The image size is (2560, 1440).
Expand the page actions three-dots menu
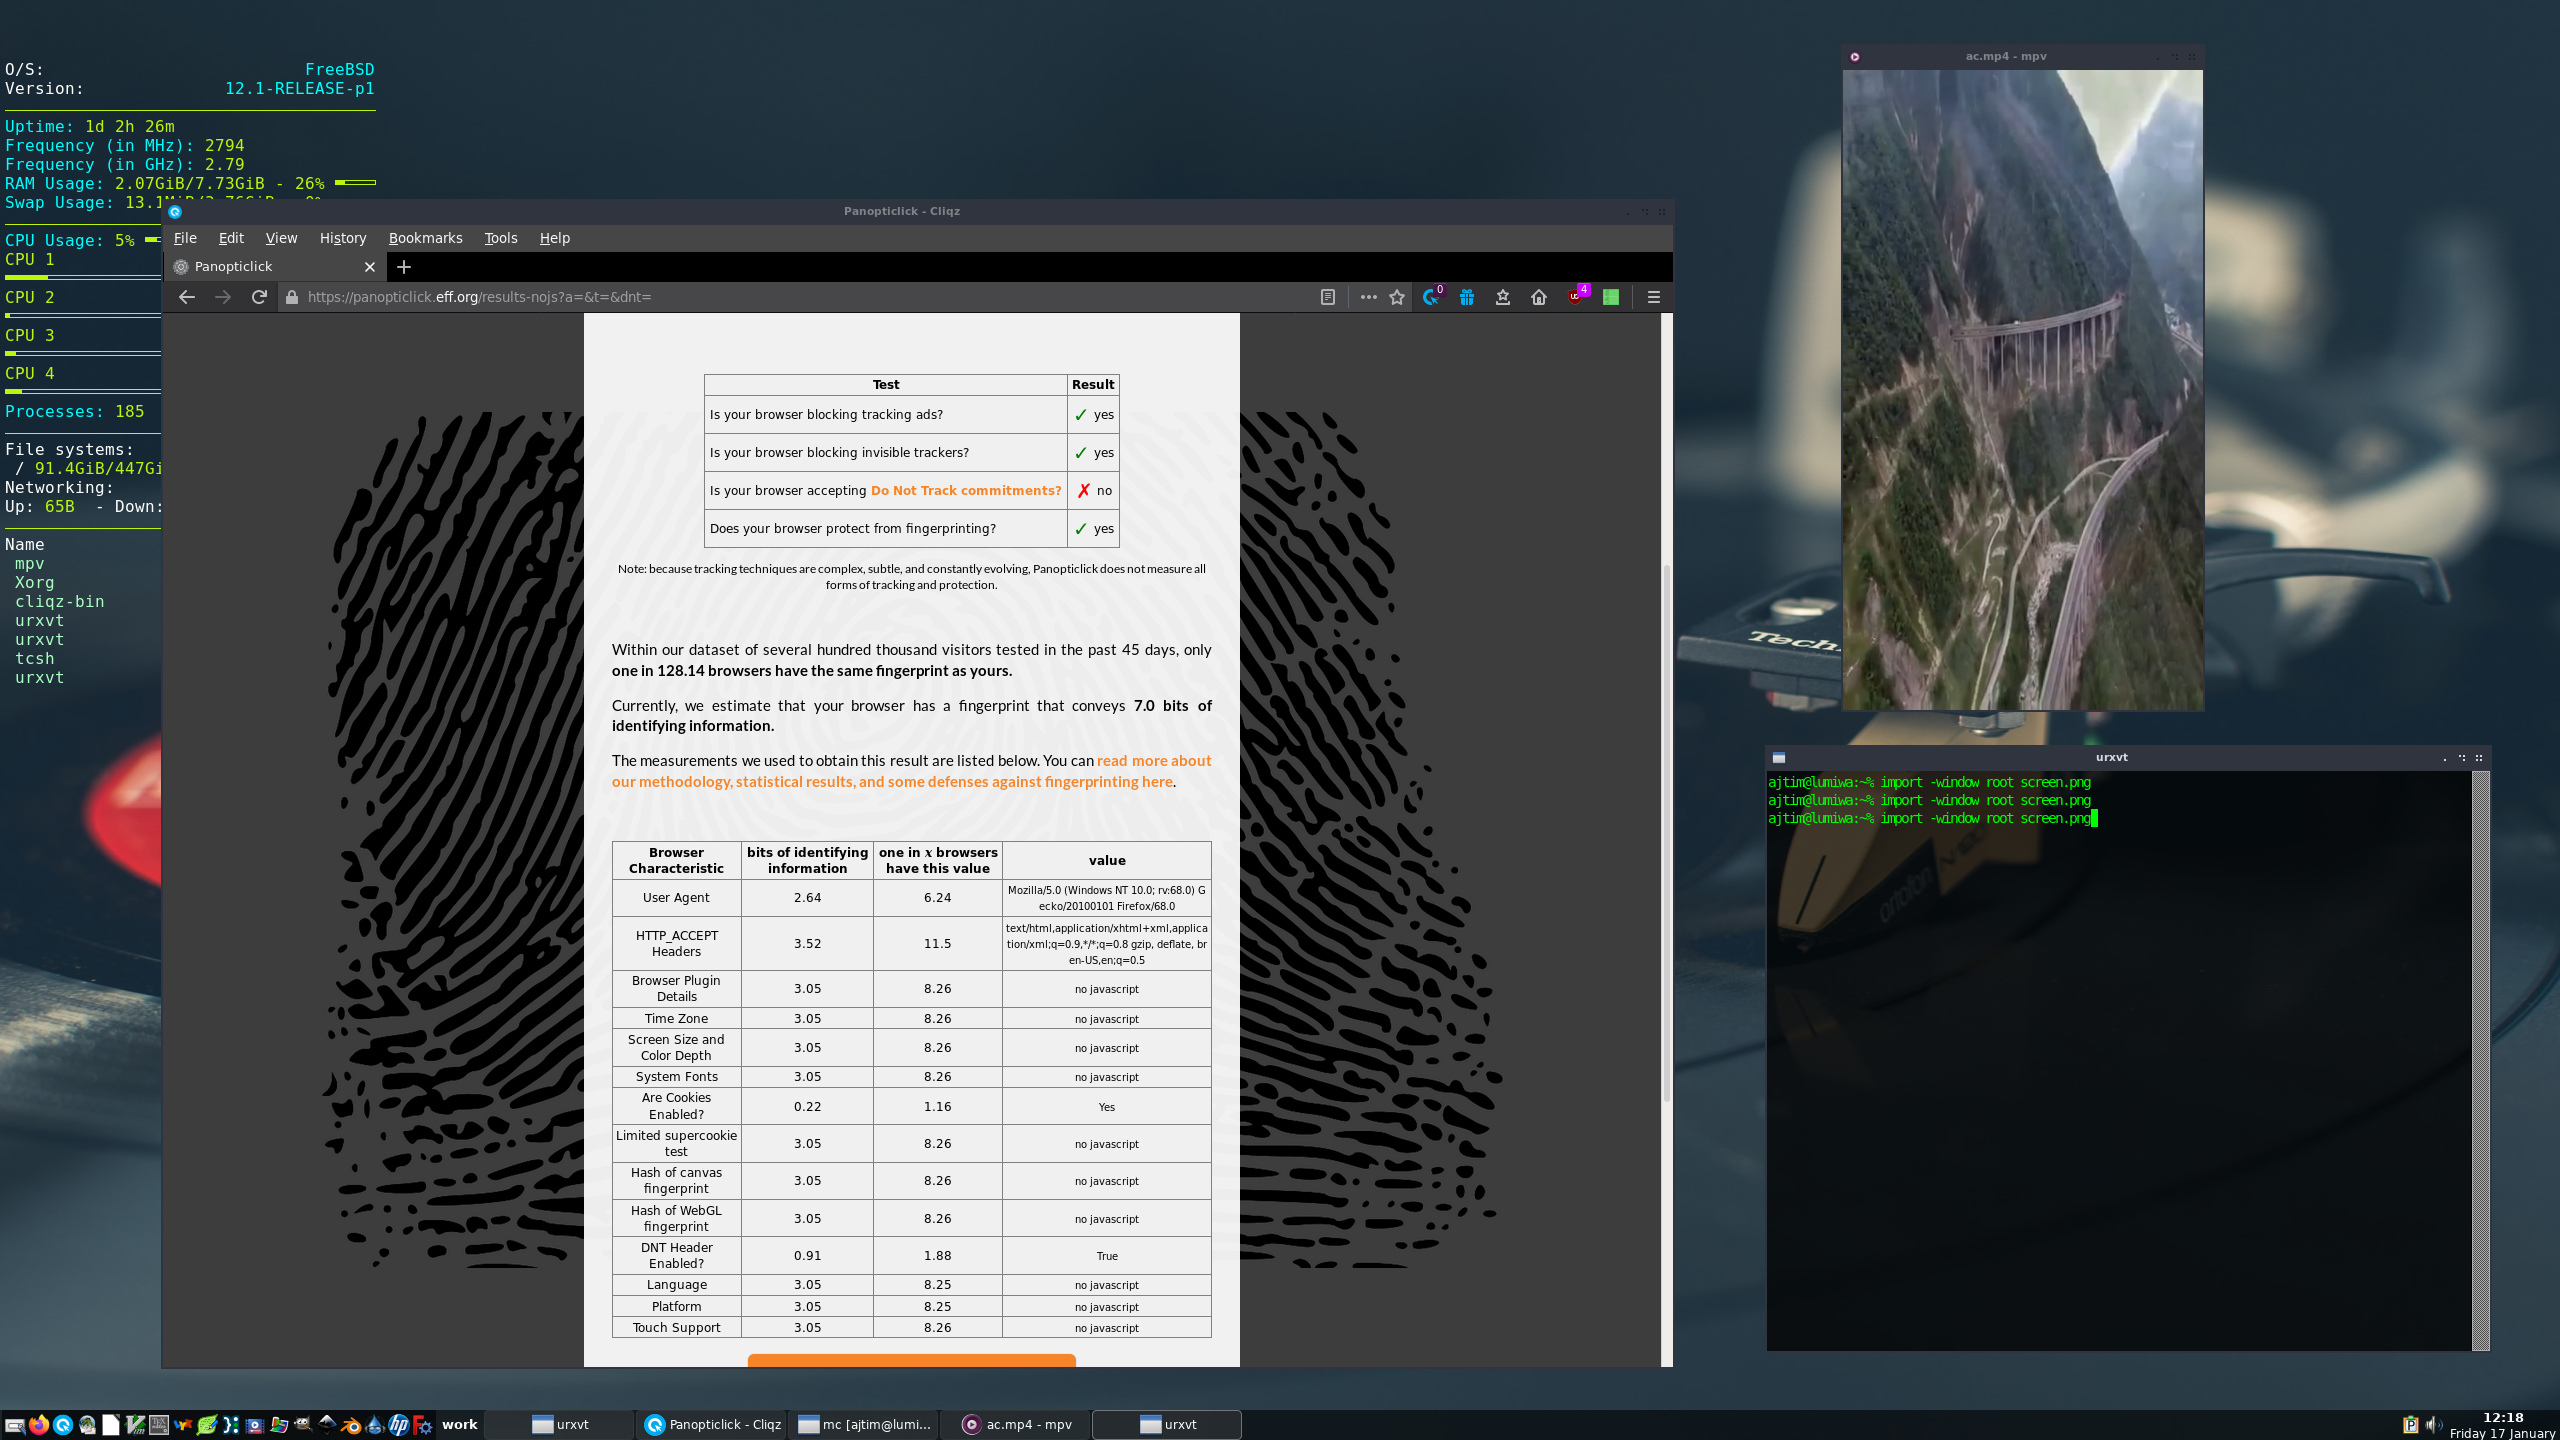1369,297
